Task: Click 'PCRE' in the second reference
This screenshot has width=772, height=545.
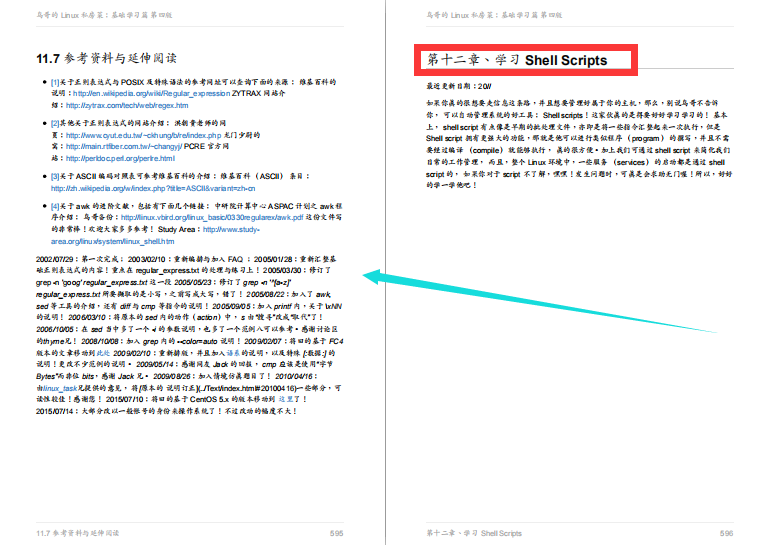Action: (x=194, y=146)
